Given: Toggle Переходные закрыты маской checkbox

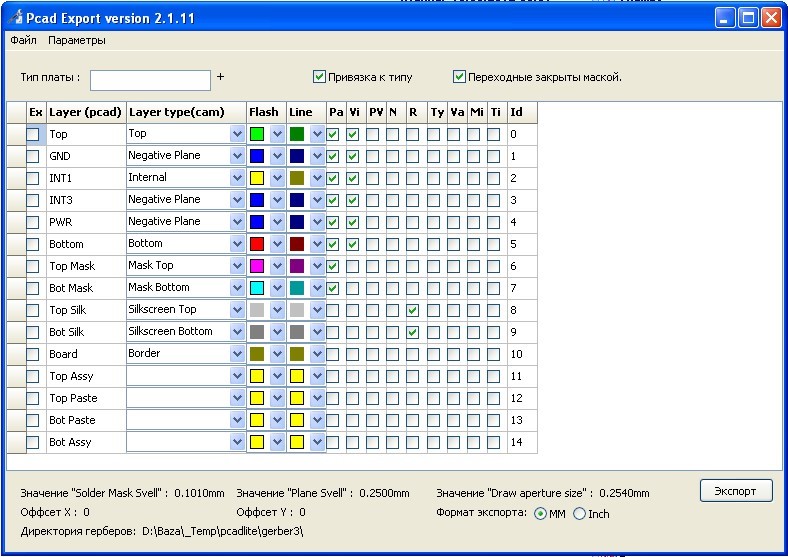Looking at the screenshot, I should [x=459, y=77].
